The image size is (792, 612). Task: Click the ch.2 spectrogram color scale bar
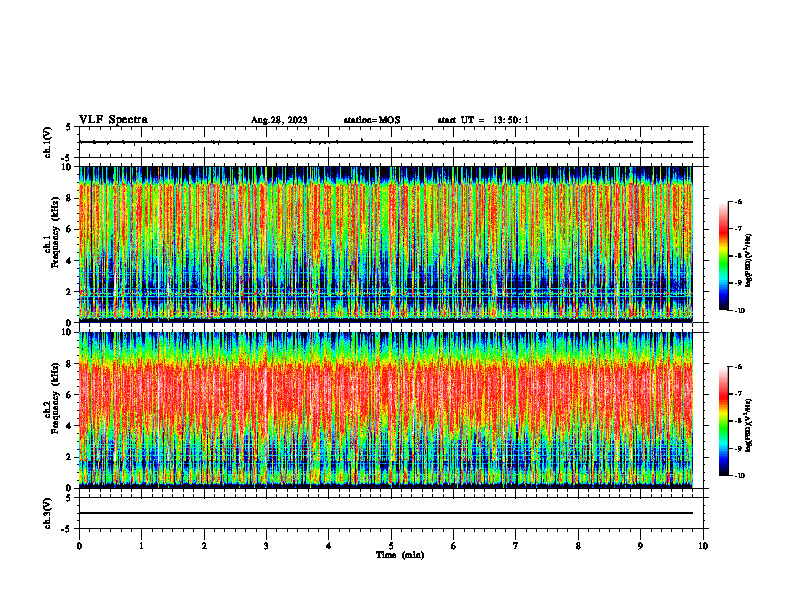723,421
